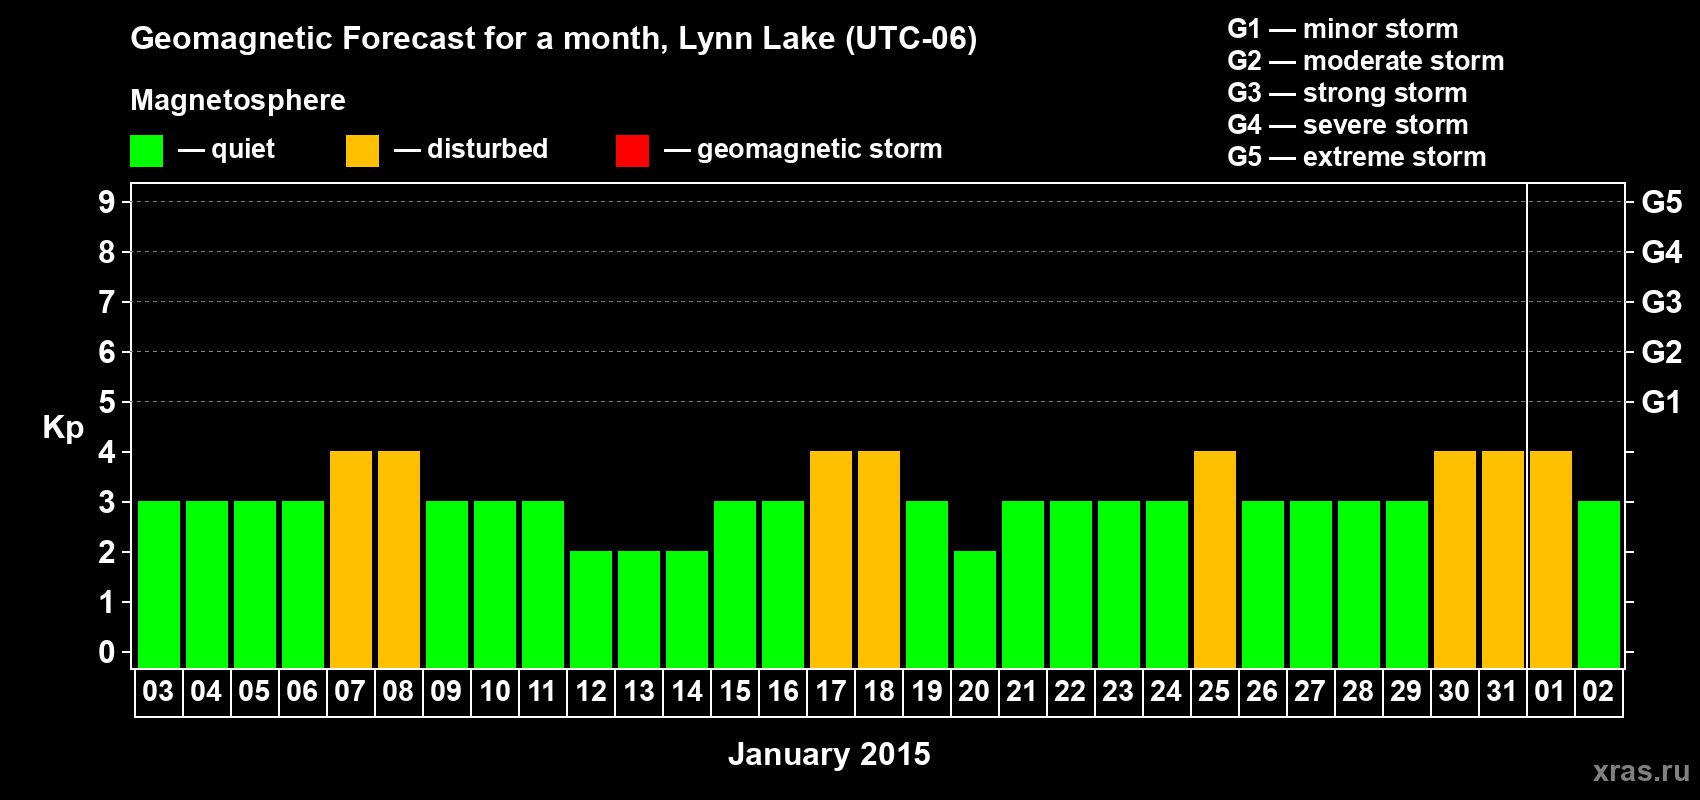Image resolution: width=1700 pixels, height=800 pixels.
Task: Click the Kp value '0' on left axis
Action: (107, 652)
